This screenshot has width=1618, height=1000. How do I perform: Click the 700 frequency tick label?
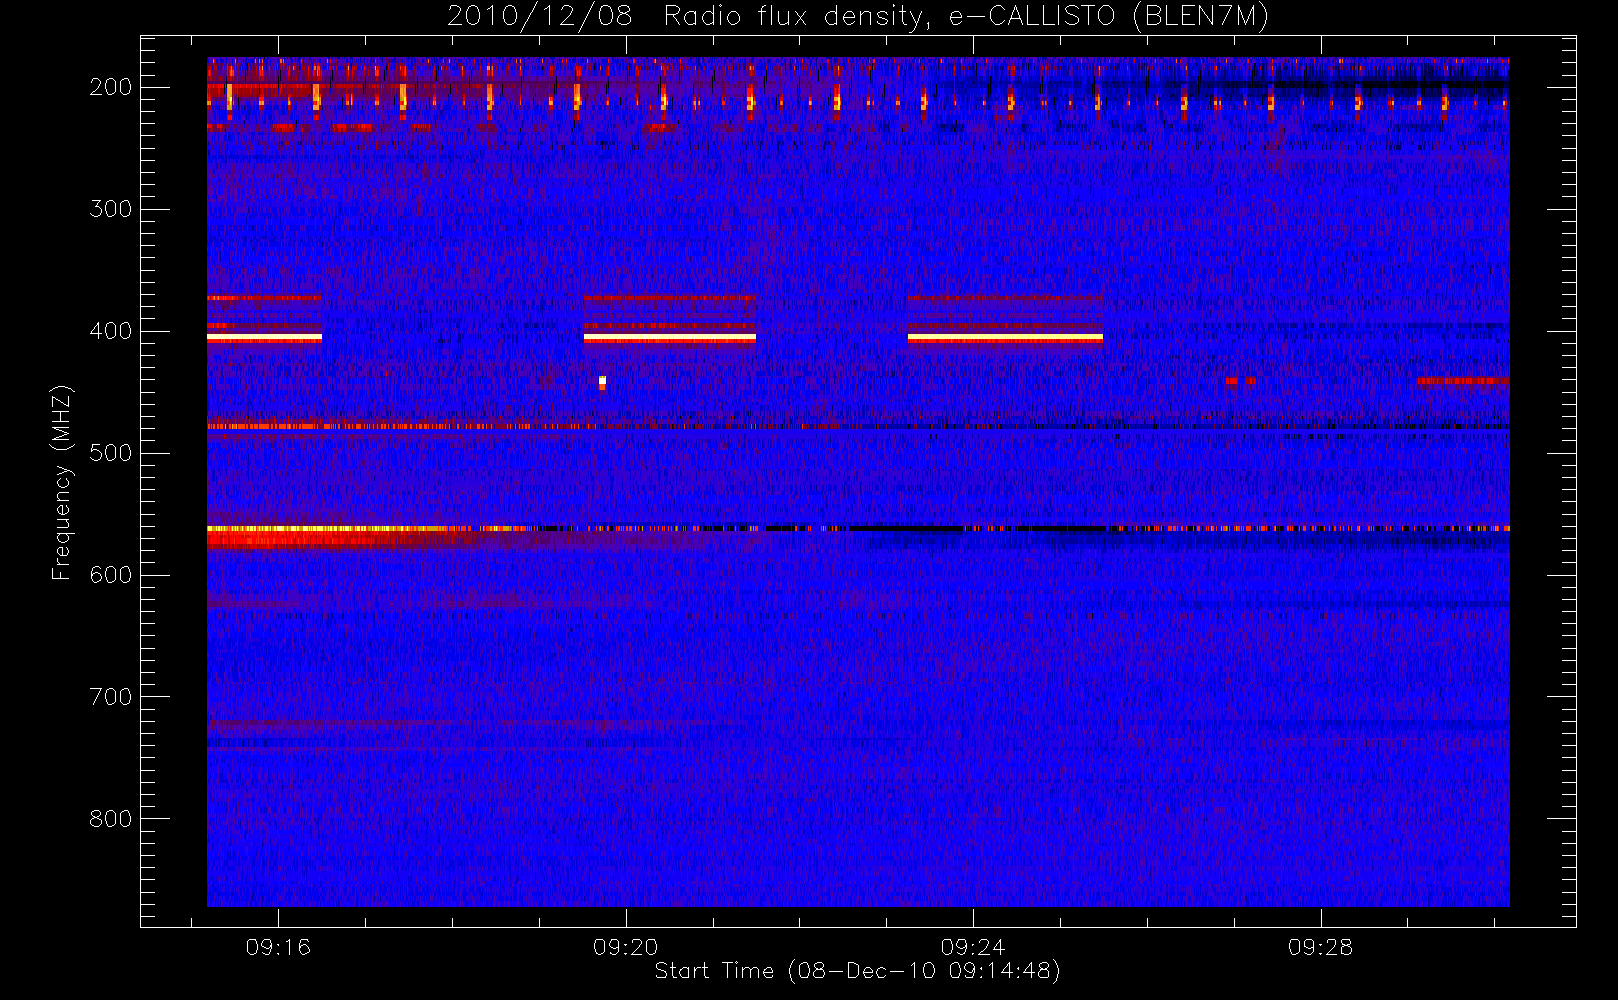[x=111, y=697]
